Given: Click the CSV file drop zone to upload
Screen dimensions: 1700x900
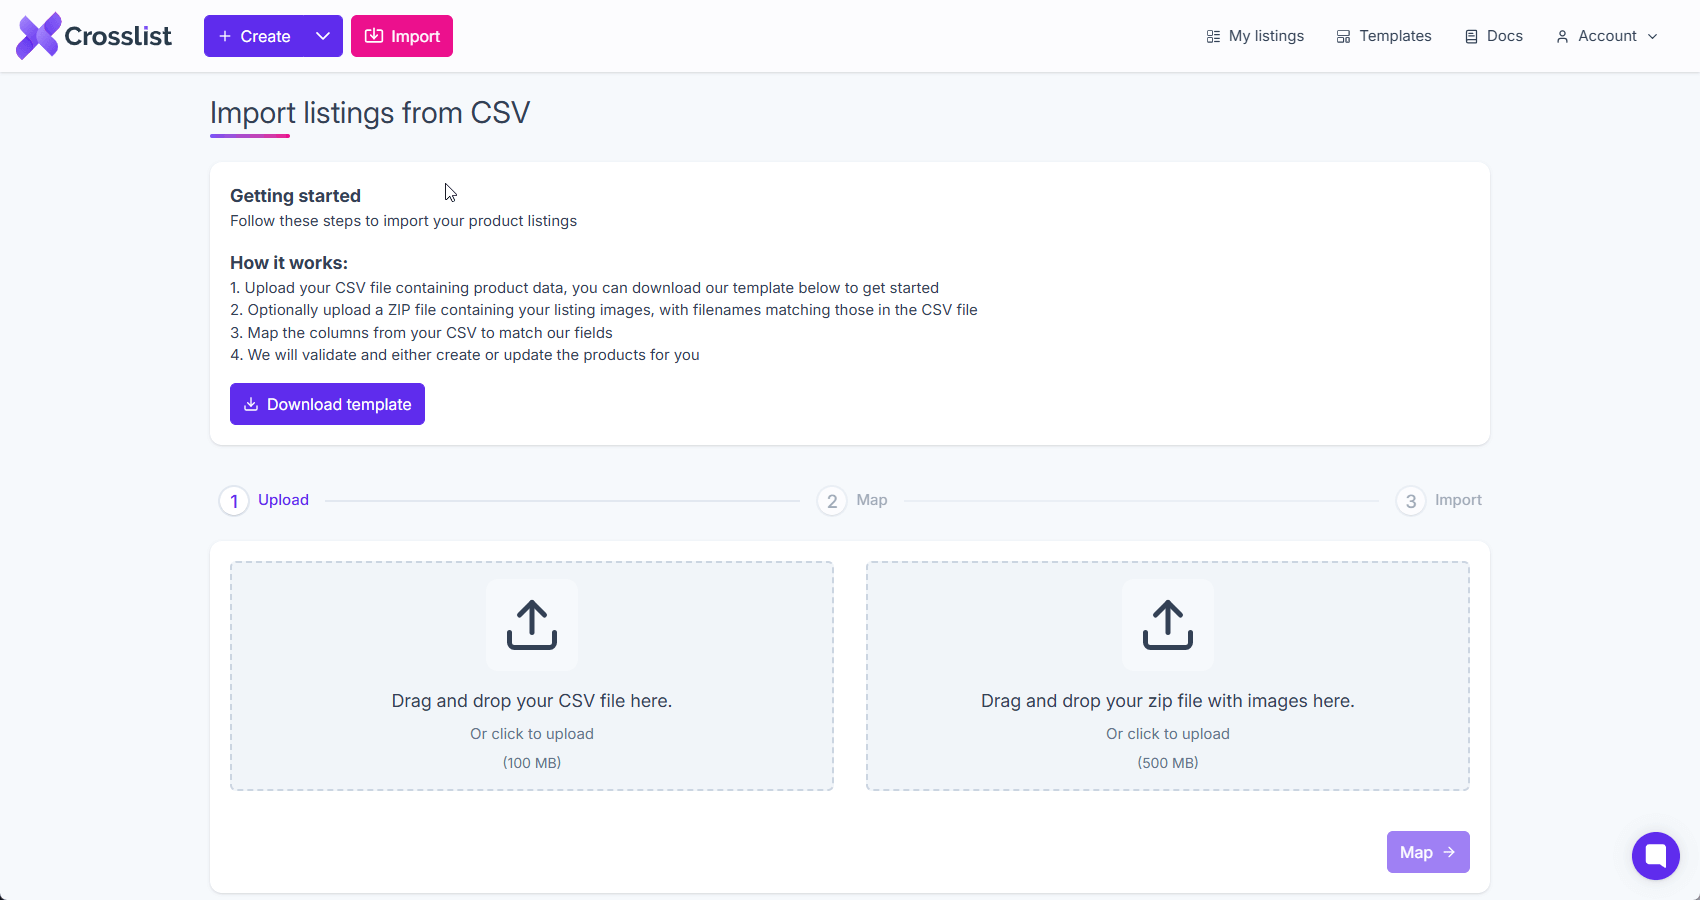Looking at the screenshot, I should [x=531, y=677].
